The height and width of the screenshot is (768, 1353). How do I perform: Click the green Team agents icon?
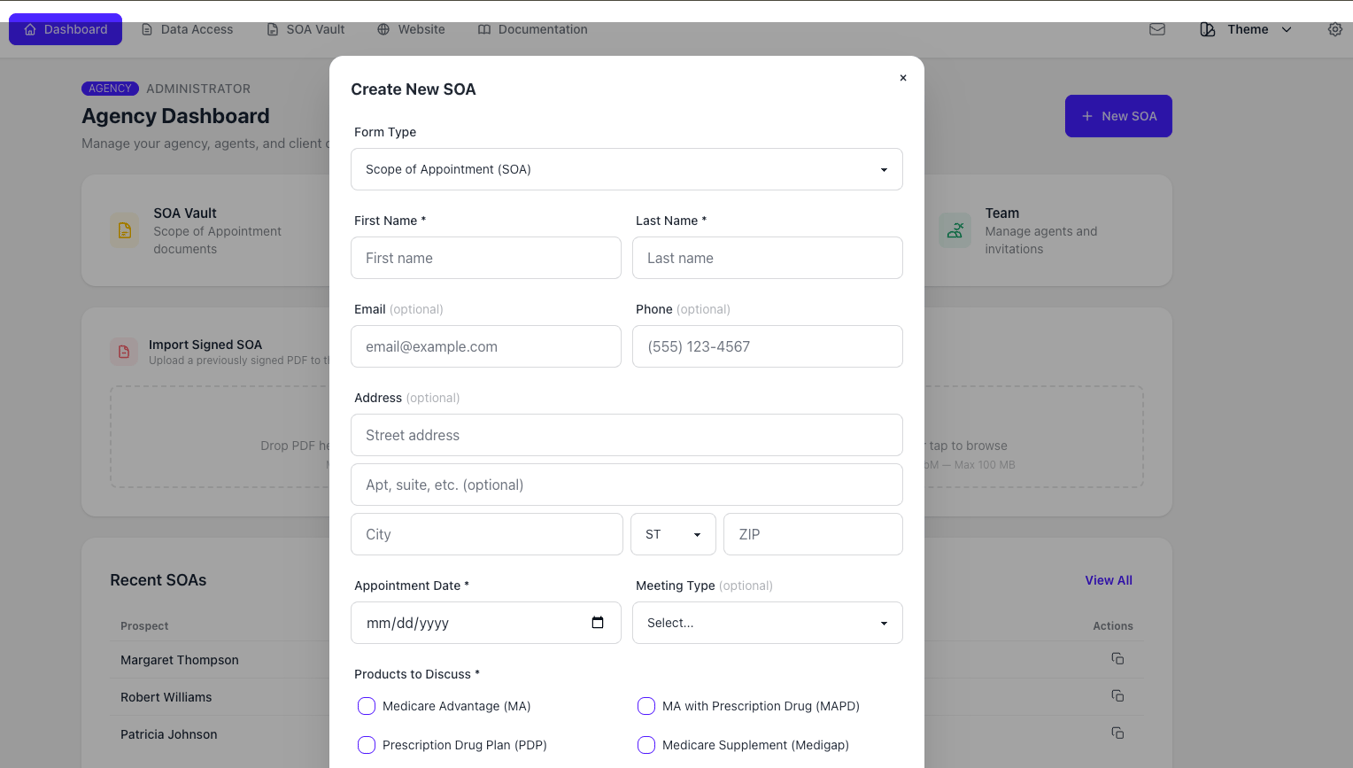(x=955, y=230)
